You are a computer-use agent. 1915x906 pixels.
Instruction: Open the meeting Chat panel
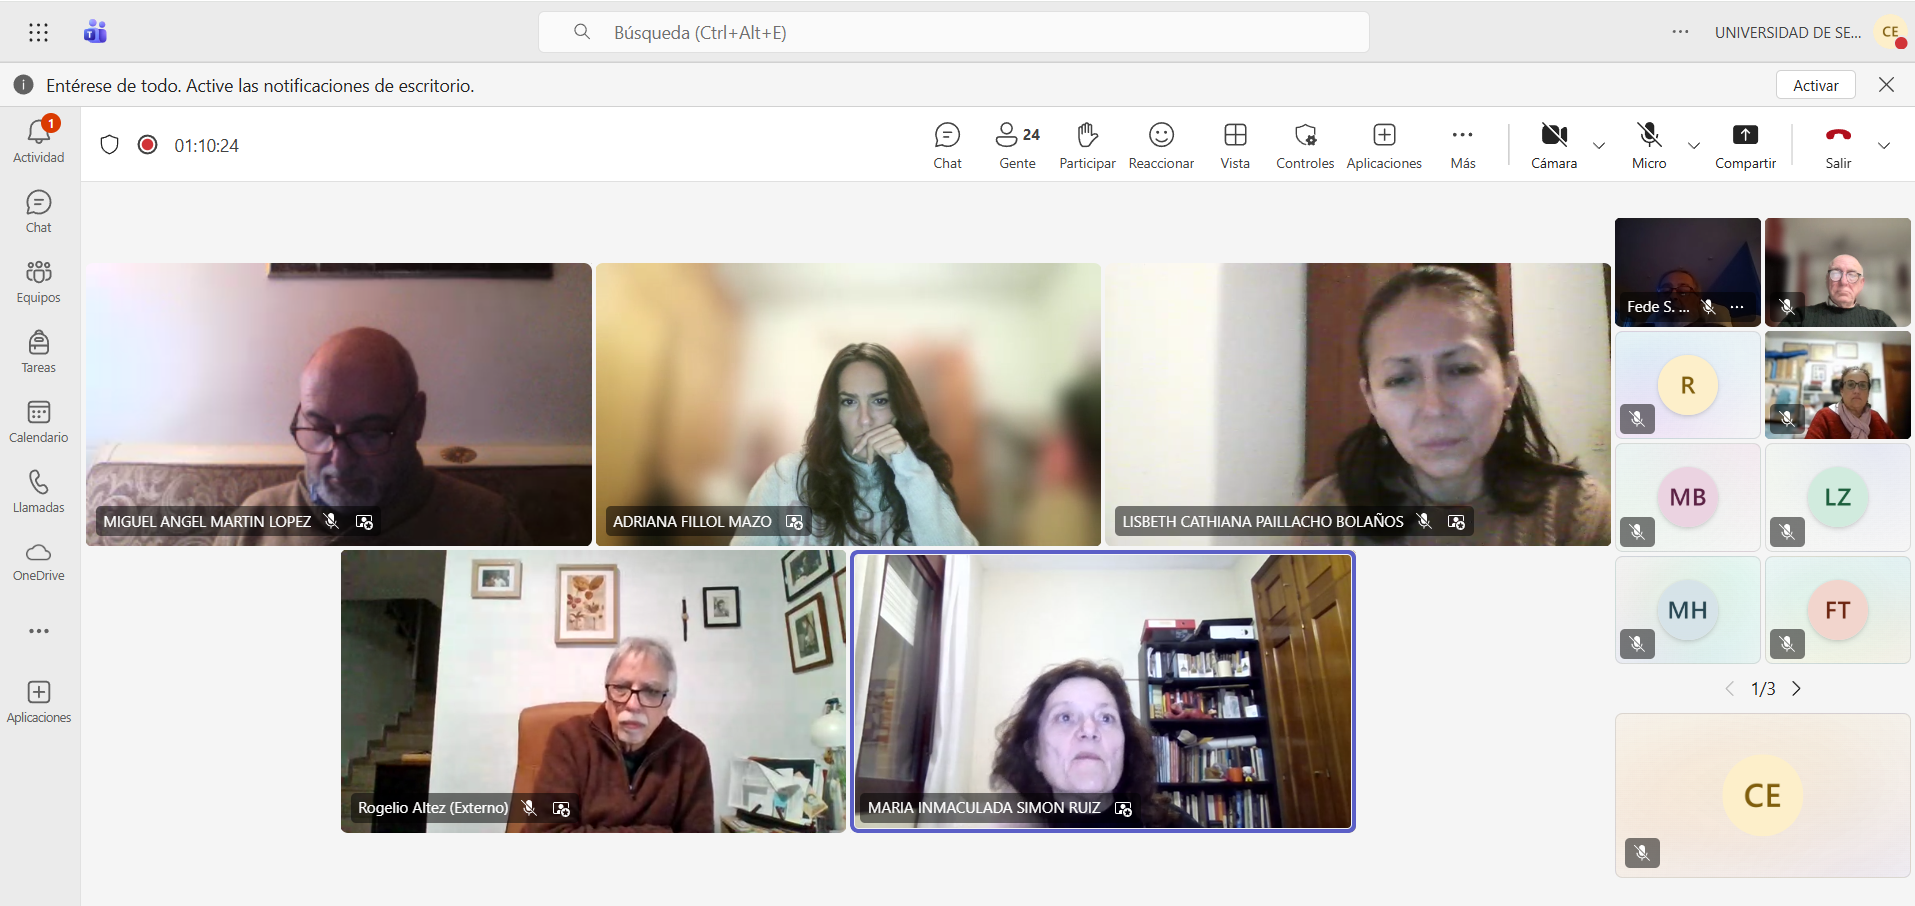coord(947,145)
